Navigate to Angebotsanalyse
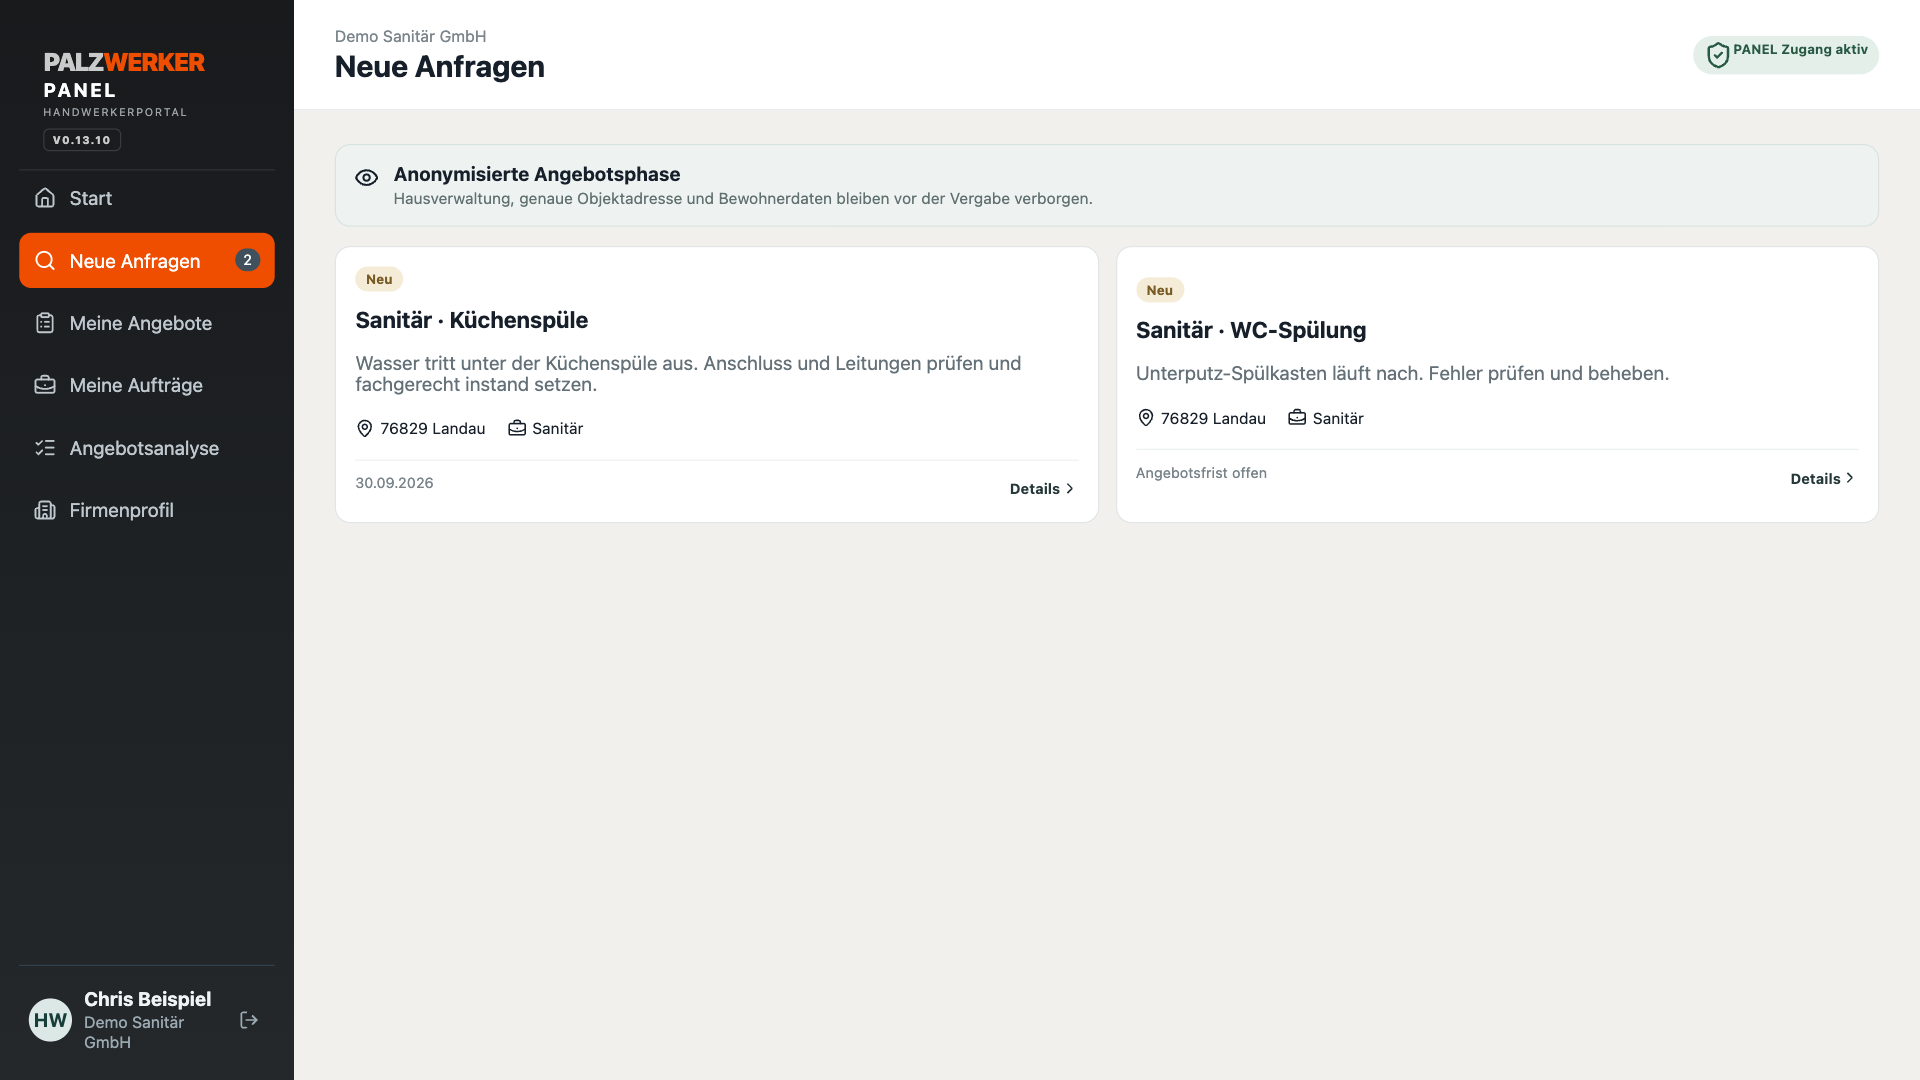The height and width of the screenshot is (1080, 1920). pos(147,448)
